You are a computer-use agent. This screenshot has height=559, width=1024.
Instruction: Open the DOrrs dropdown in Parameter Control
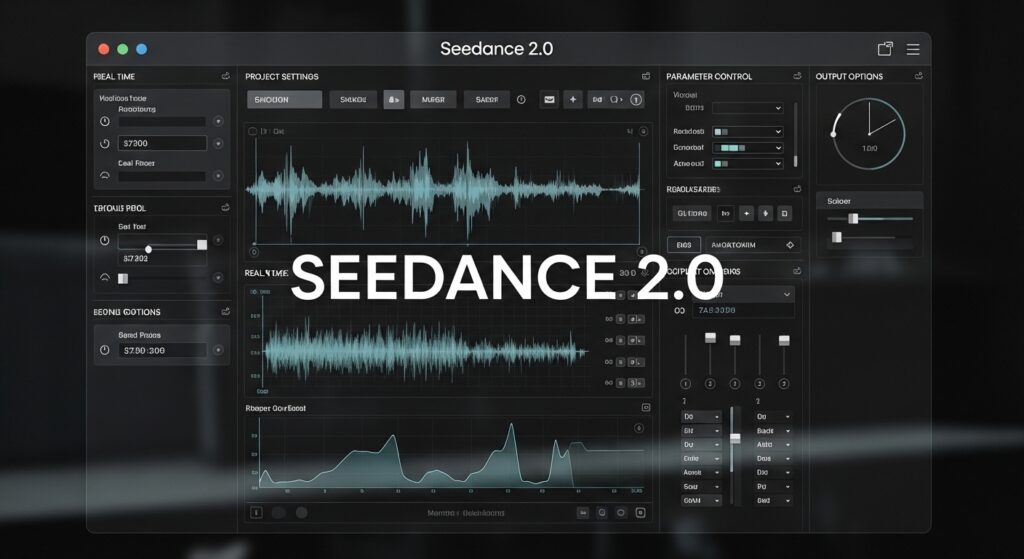(747, 108)
